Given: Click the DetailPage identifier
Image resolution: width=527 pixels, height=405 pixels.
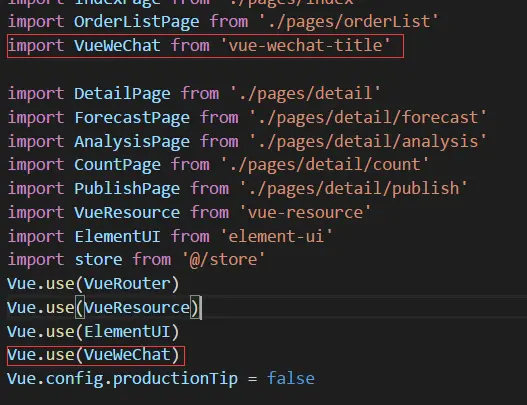Looking at the screenshot, I should point(122,93).
